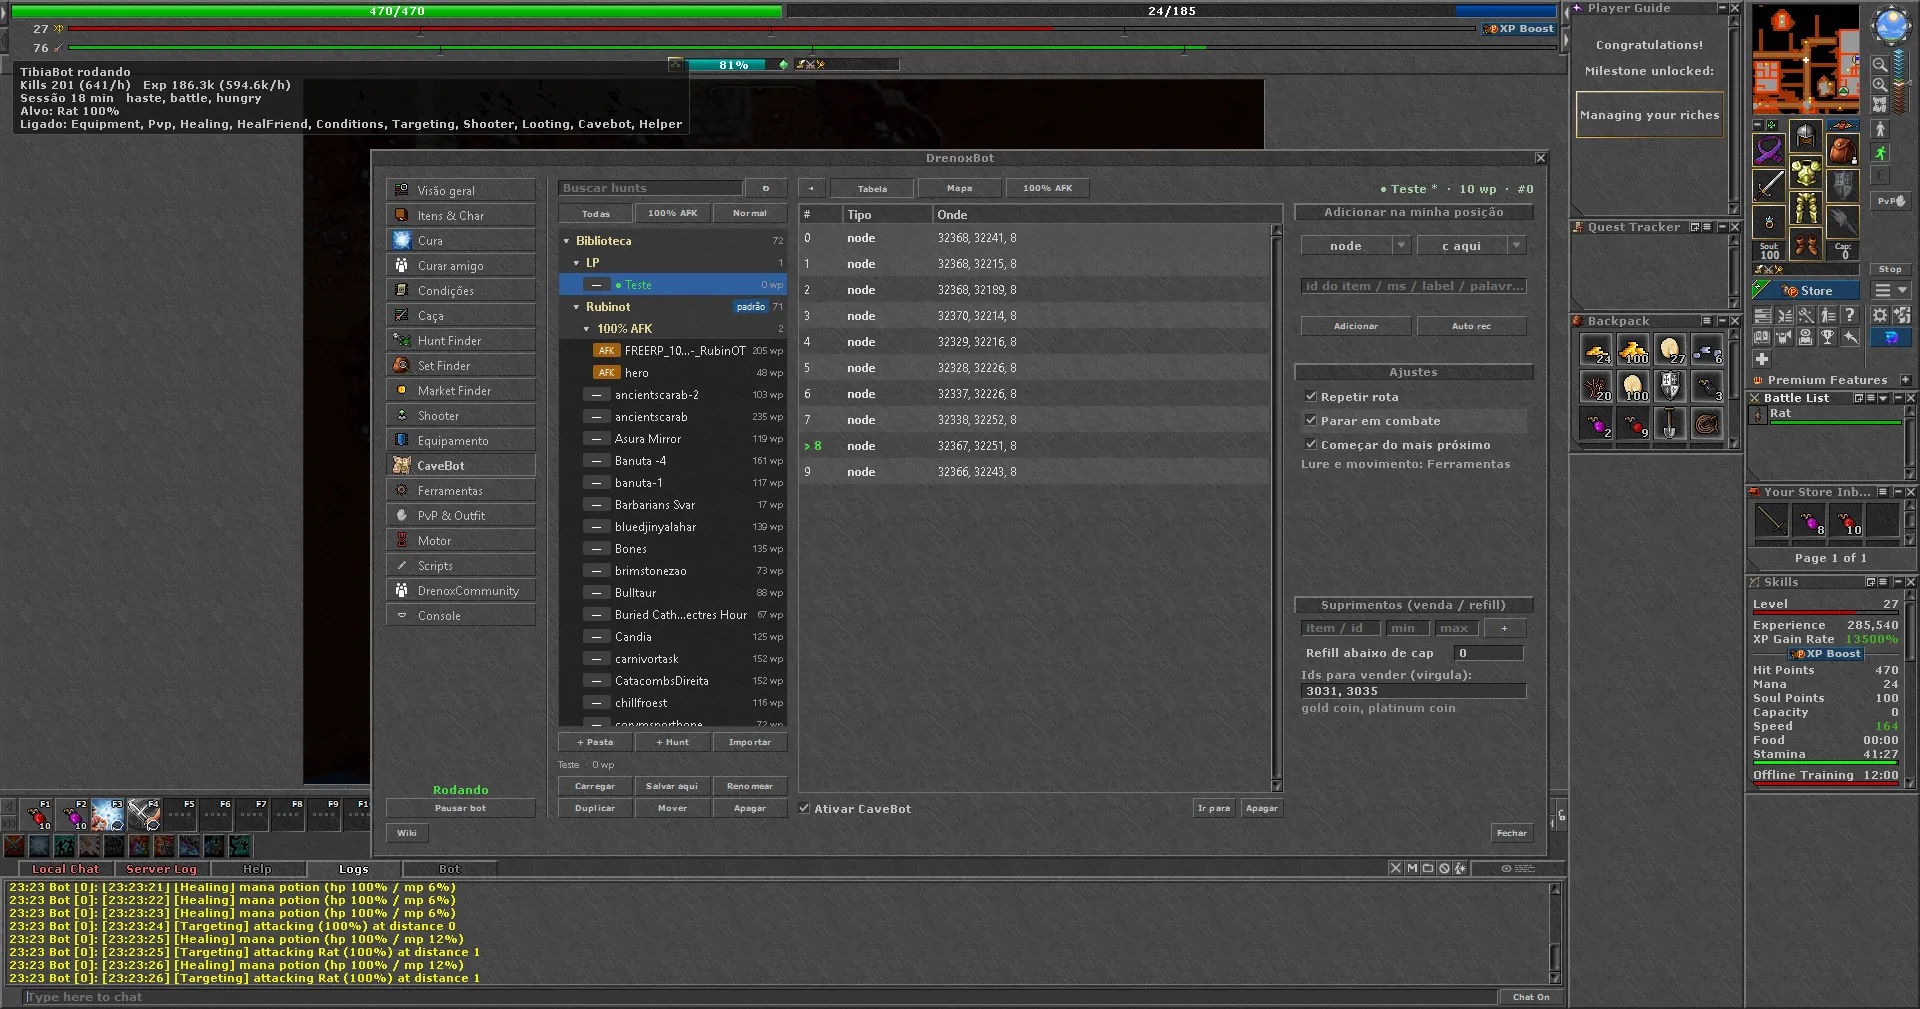Click the purple scarf amulet slot

[x=1769, y=150]
